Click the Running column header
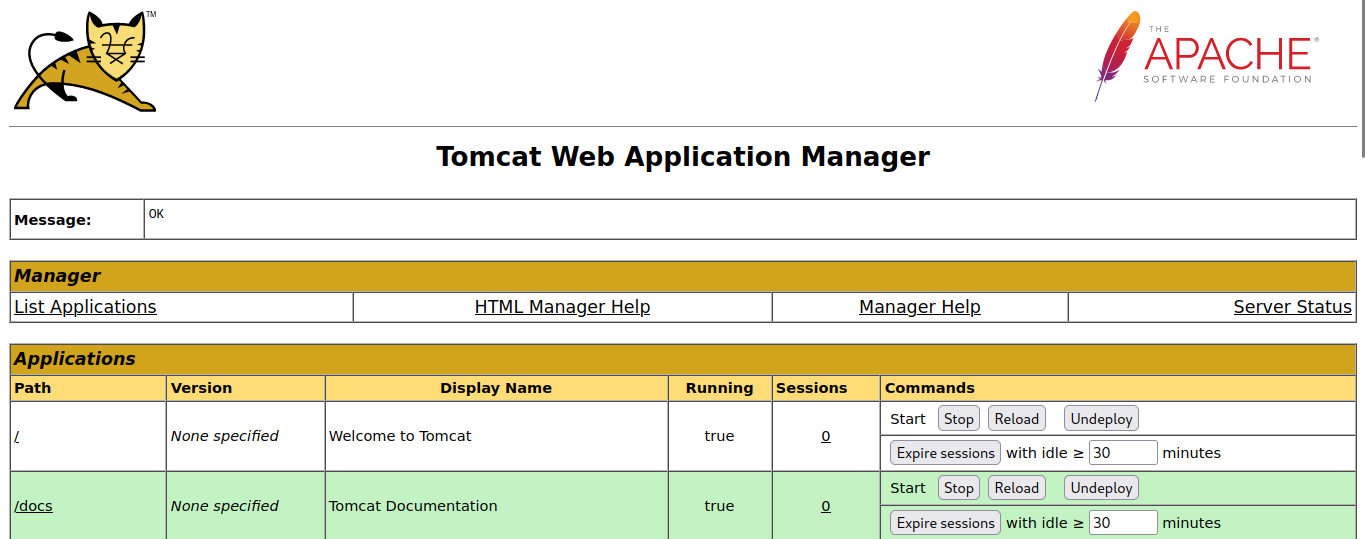The width and height of the screenshot is (1365, 539). click(x=719, y=388)
